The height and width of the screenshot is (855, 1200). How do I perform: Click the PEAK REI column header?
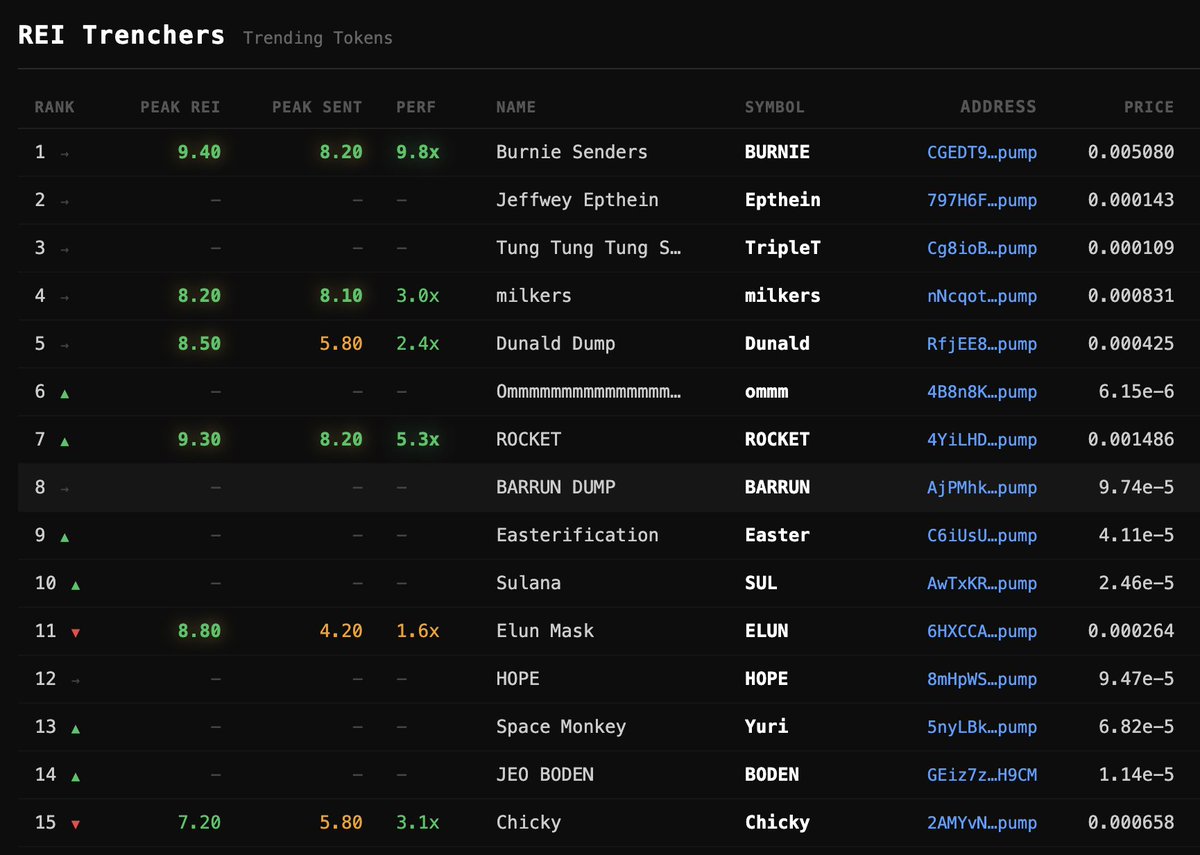[x=180, y=107]
